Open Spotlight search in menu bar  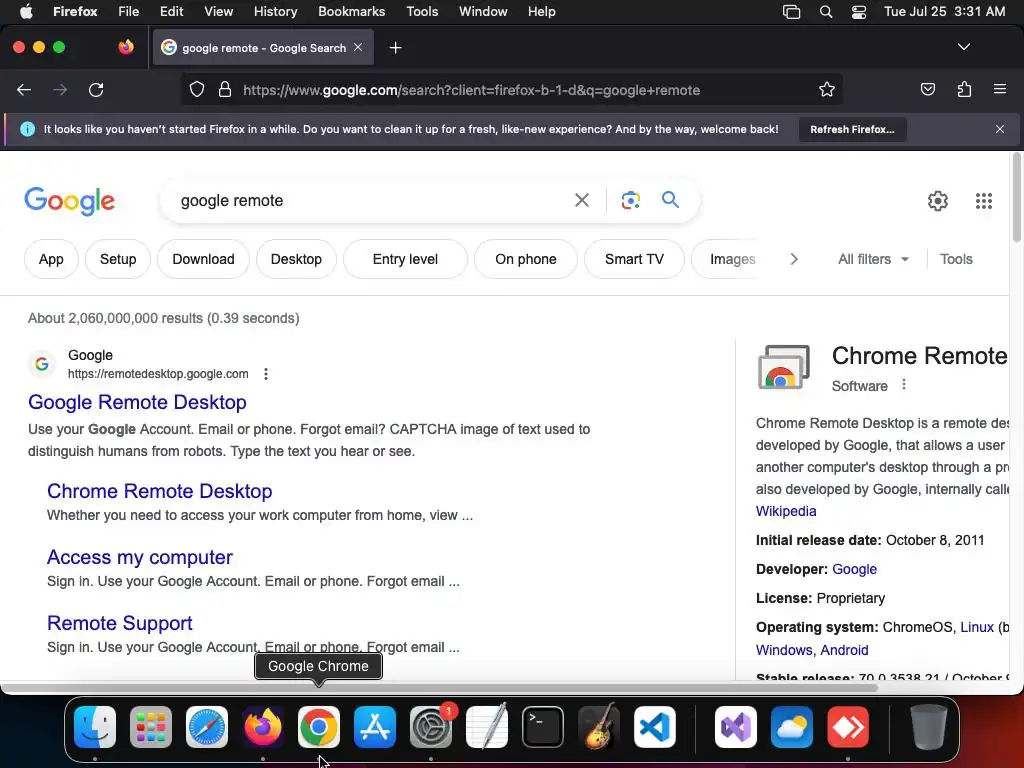pos(826,12)
